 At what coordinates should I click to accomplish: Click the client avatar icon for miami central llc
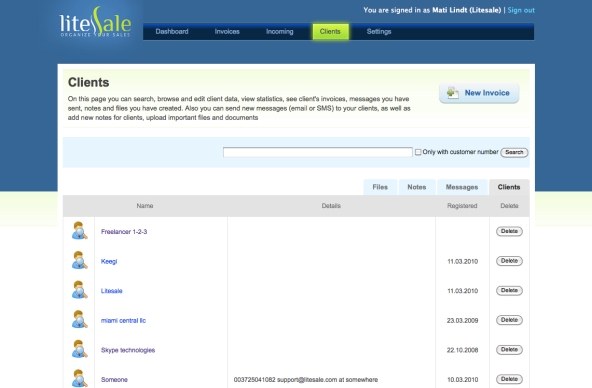(79, 320)
